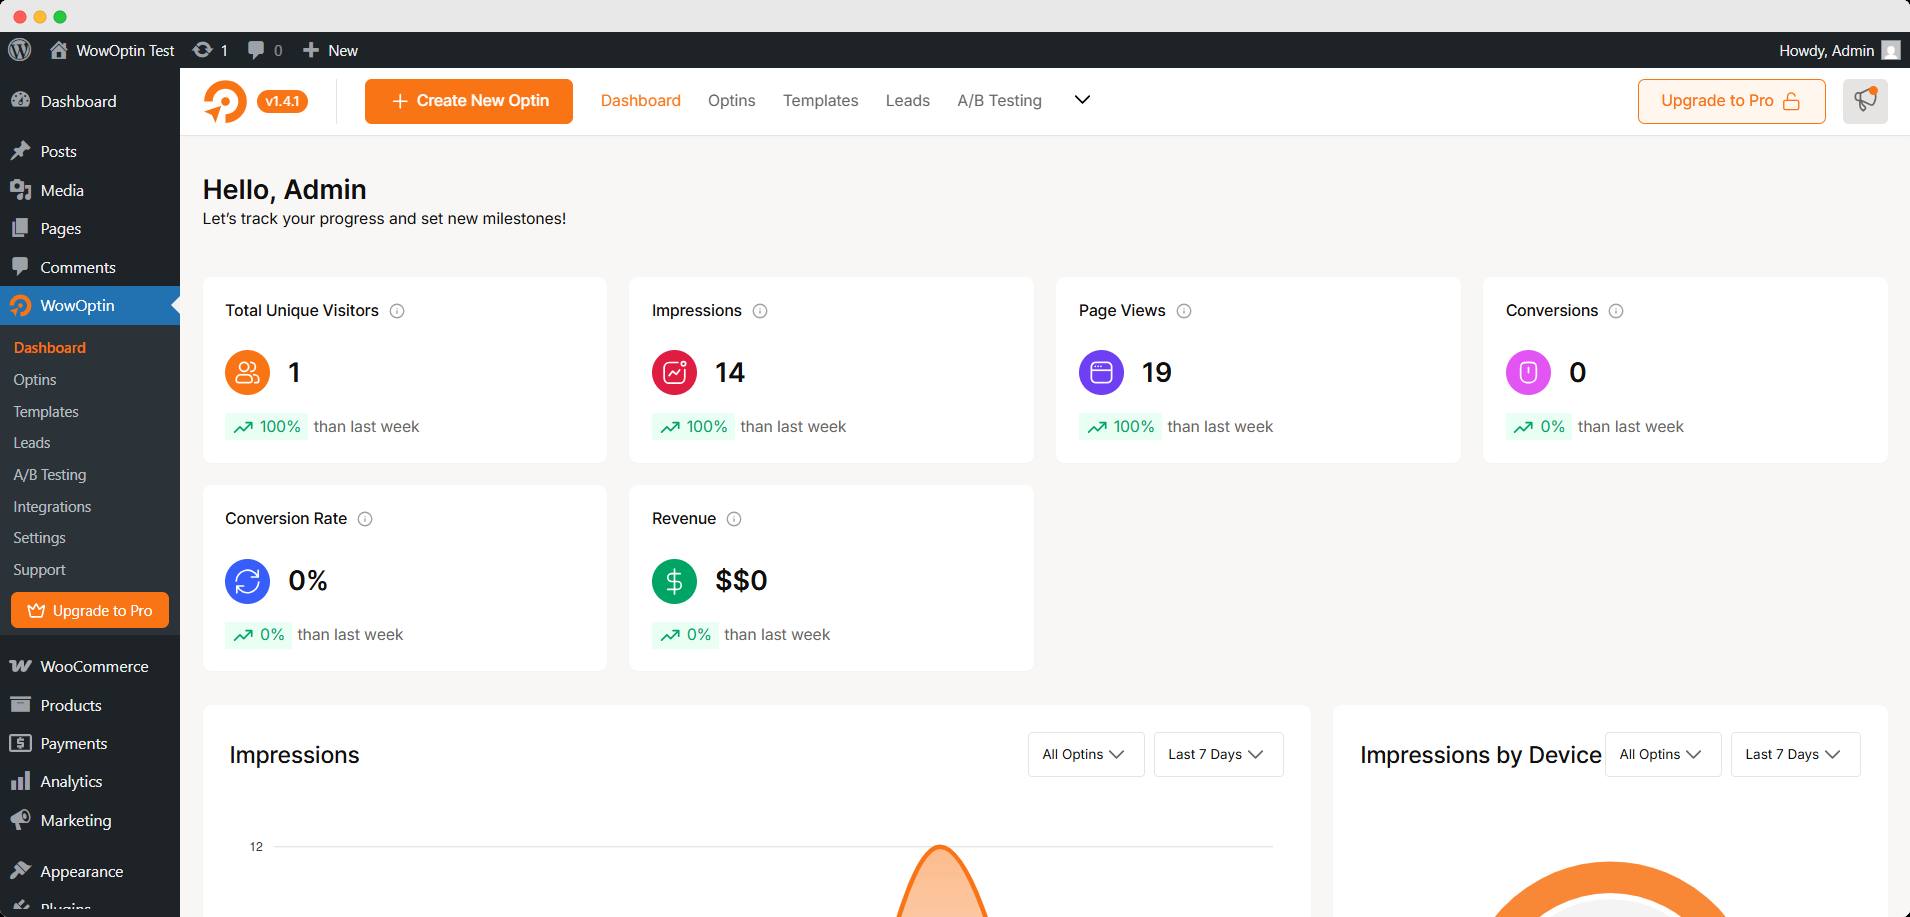Click the Admin avatar thumbnail
Viewport: 1910px width, 917px height.
tap(1890, 50)
